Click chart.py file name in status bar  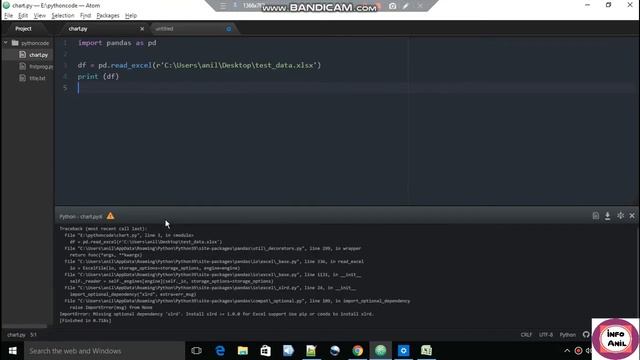[16, 335]
